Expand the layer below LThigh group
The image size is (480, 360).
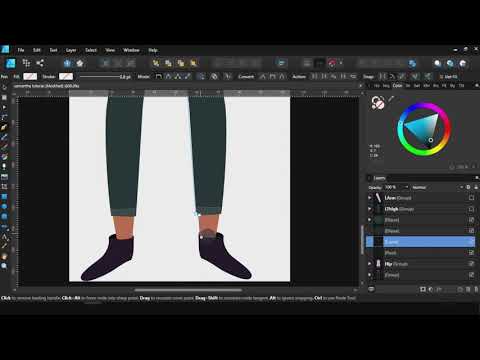coord(369,220)
